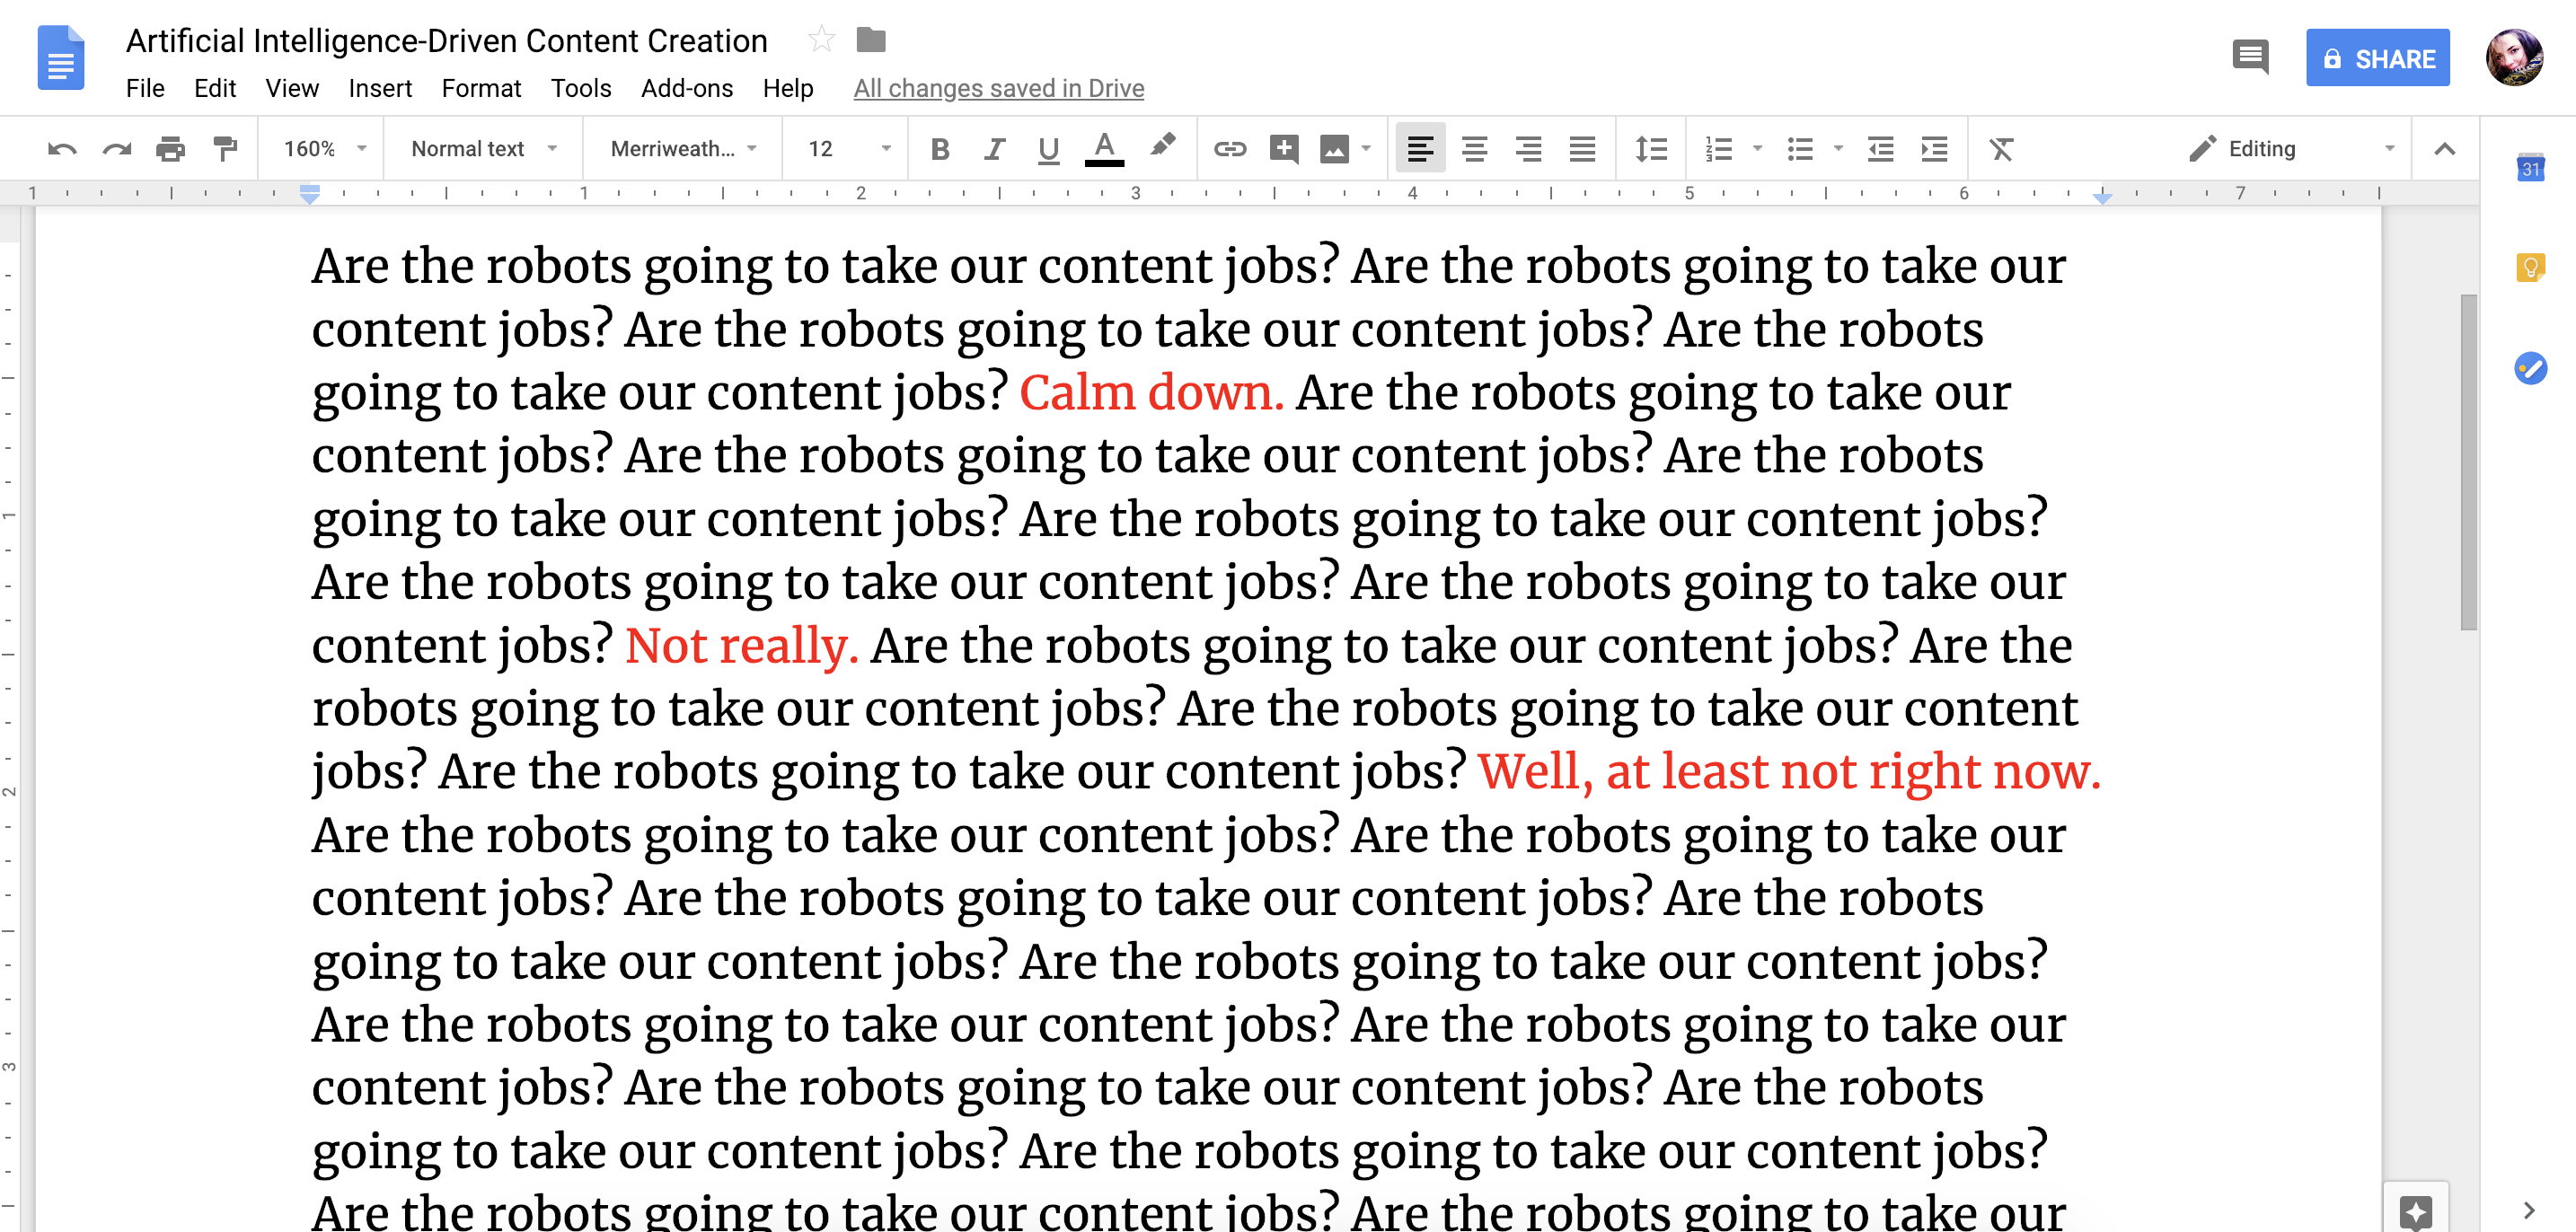Star the document title
2576x1232 pixels.
[x=821, y=40]
